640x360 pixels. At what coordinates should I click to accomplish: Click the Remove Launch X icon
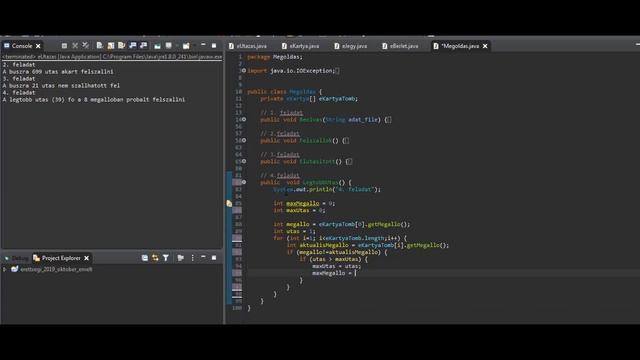point(75,46)
